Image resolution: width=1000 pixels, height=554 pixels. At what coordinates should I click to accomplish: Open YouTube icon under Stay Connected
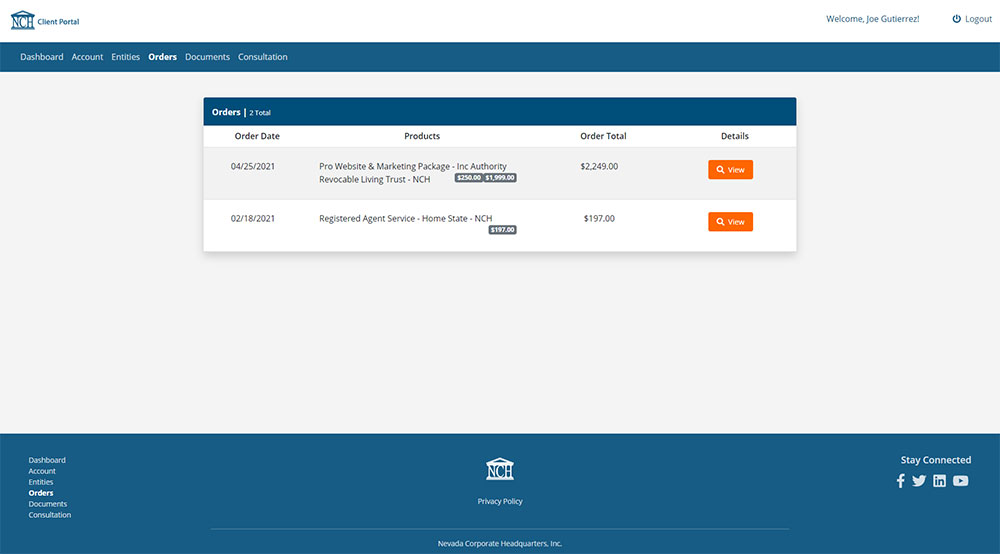(x=960, y=481)
